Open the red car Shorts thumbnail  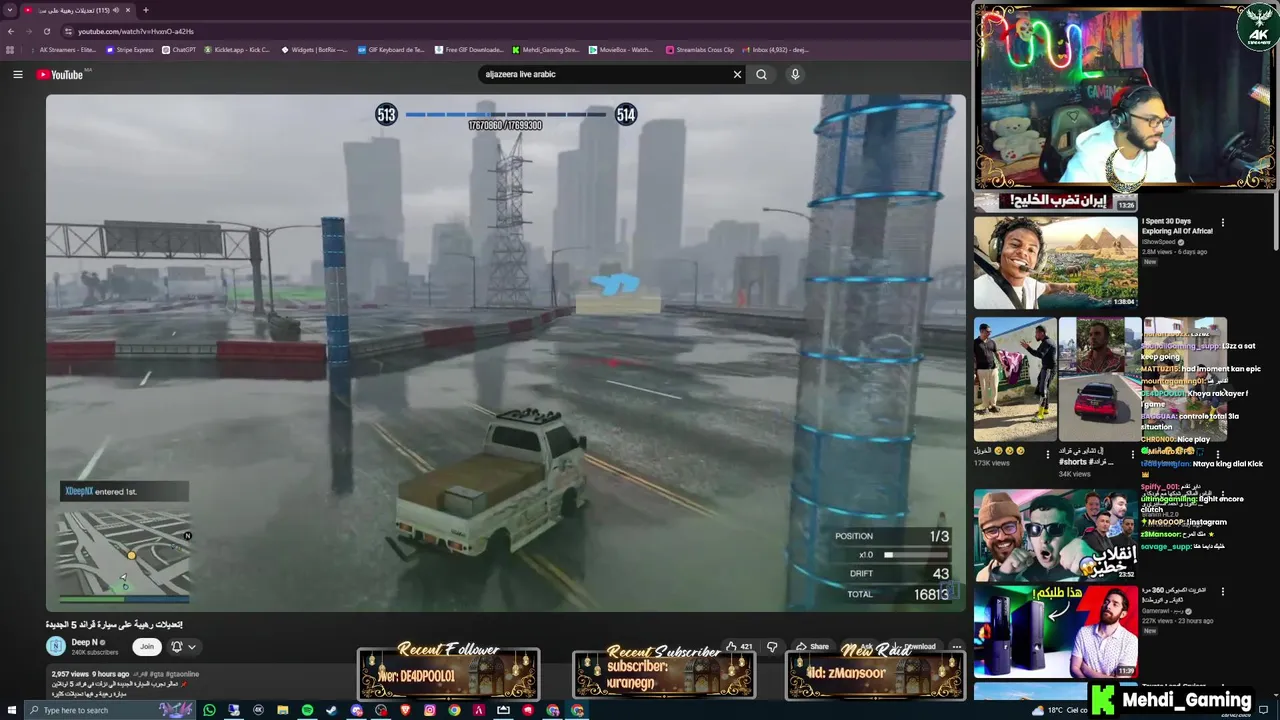(1100, 379)
